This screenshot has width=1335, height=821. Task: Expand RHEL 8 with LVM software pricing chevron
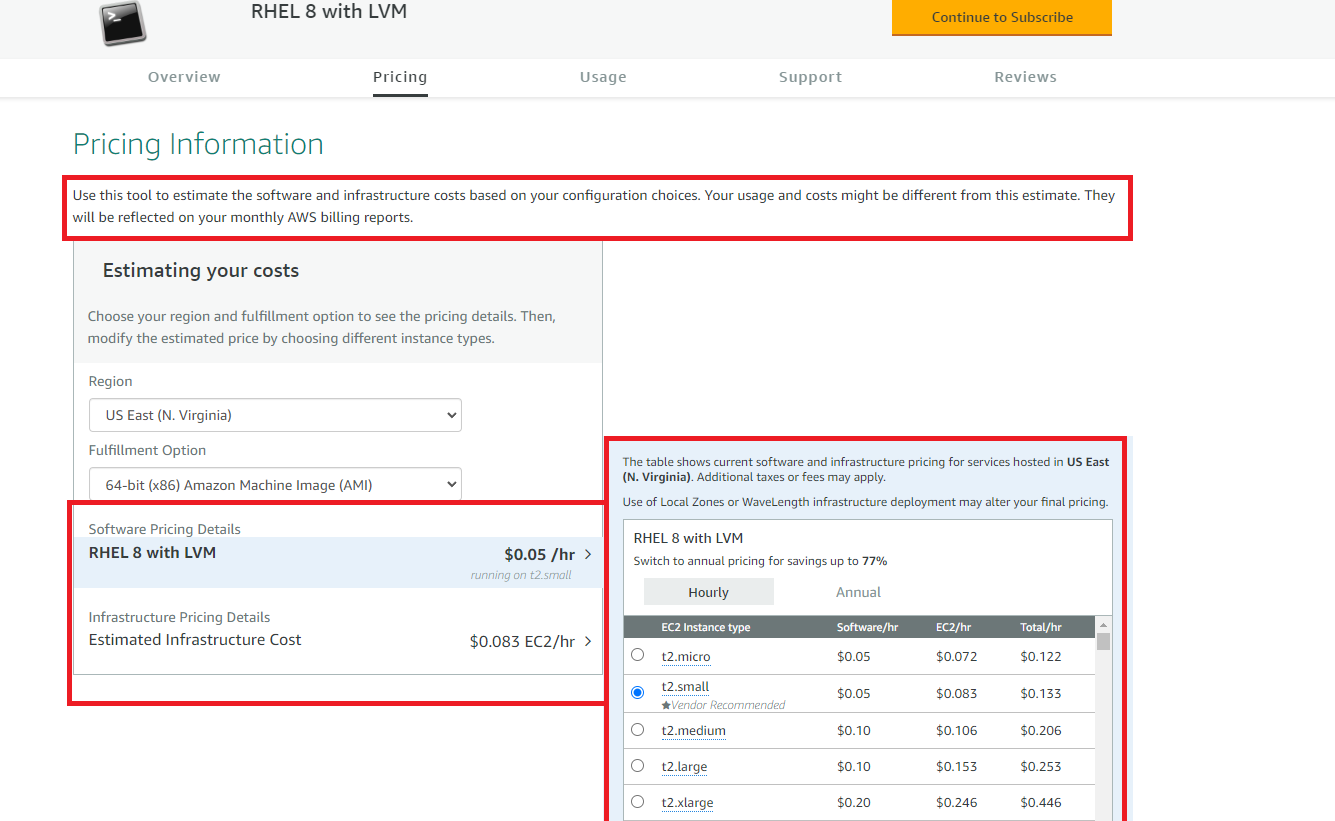[588, 554]
